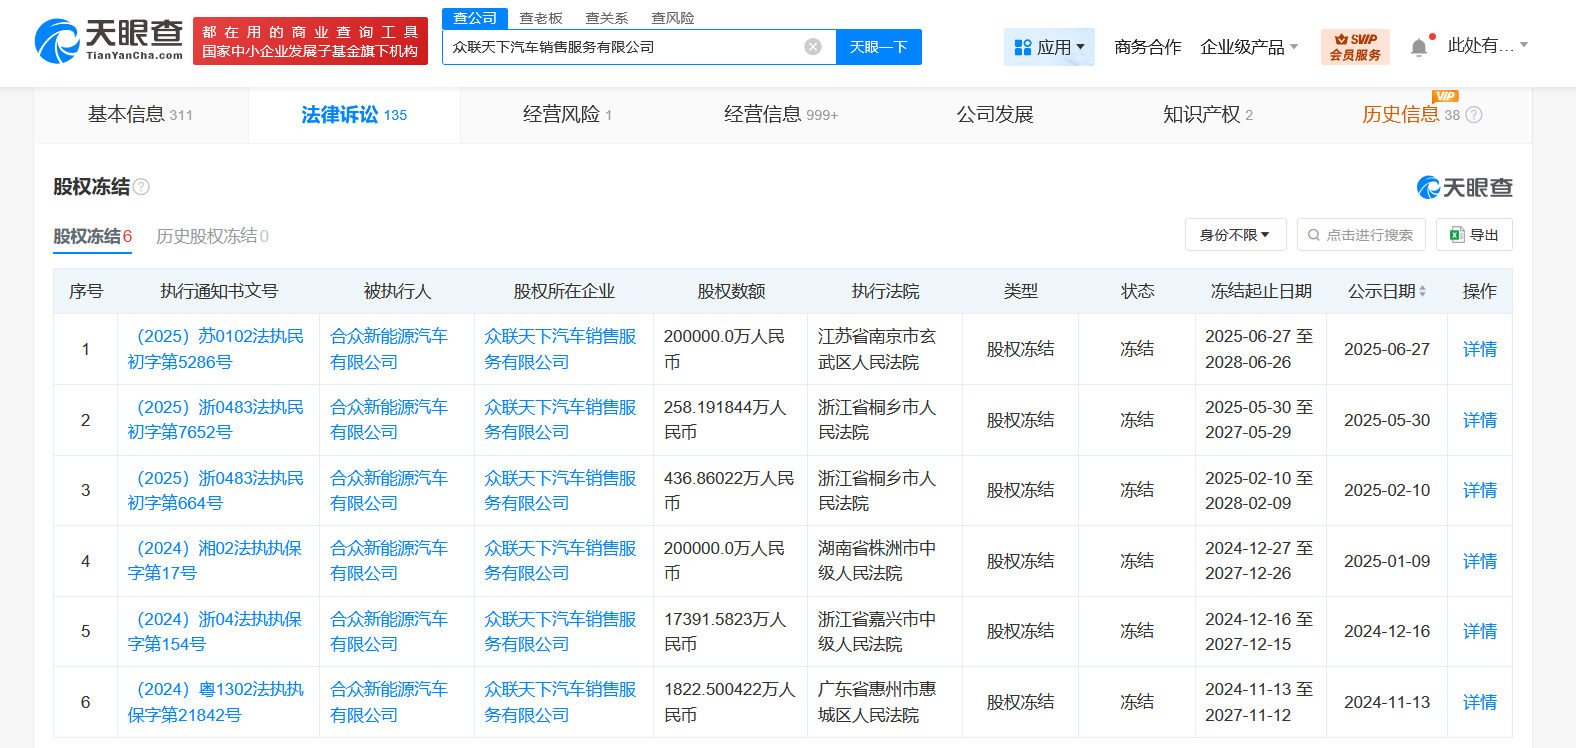The width and height of the screenshot is (1576, 748).
Task: Select freeze period 2025-02-10 至 2028-02-09
Action: [1259, 490]
